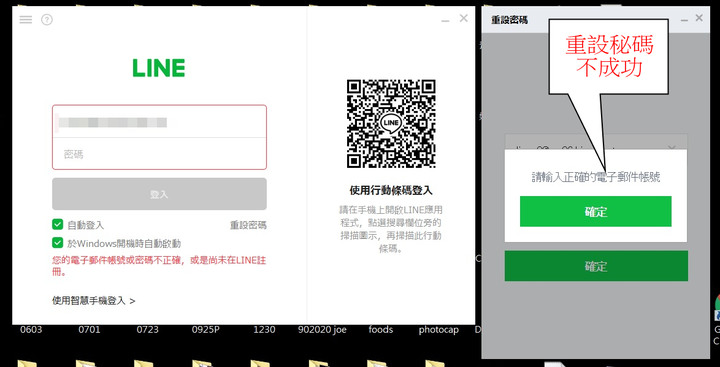Screen dimensions: 720x367
Task: Click the LINE logo heading
Action: pyautogui.click(x=159, y=68)
